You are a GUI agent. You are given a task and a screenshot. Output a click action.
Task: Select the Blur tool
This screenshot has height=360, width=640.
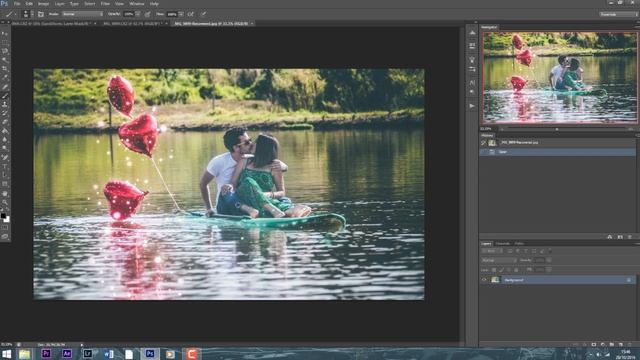click(5, 140)
